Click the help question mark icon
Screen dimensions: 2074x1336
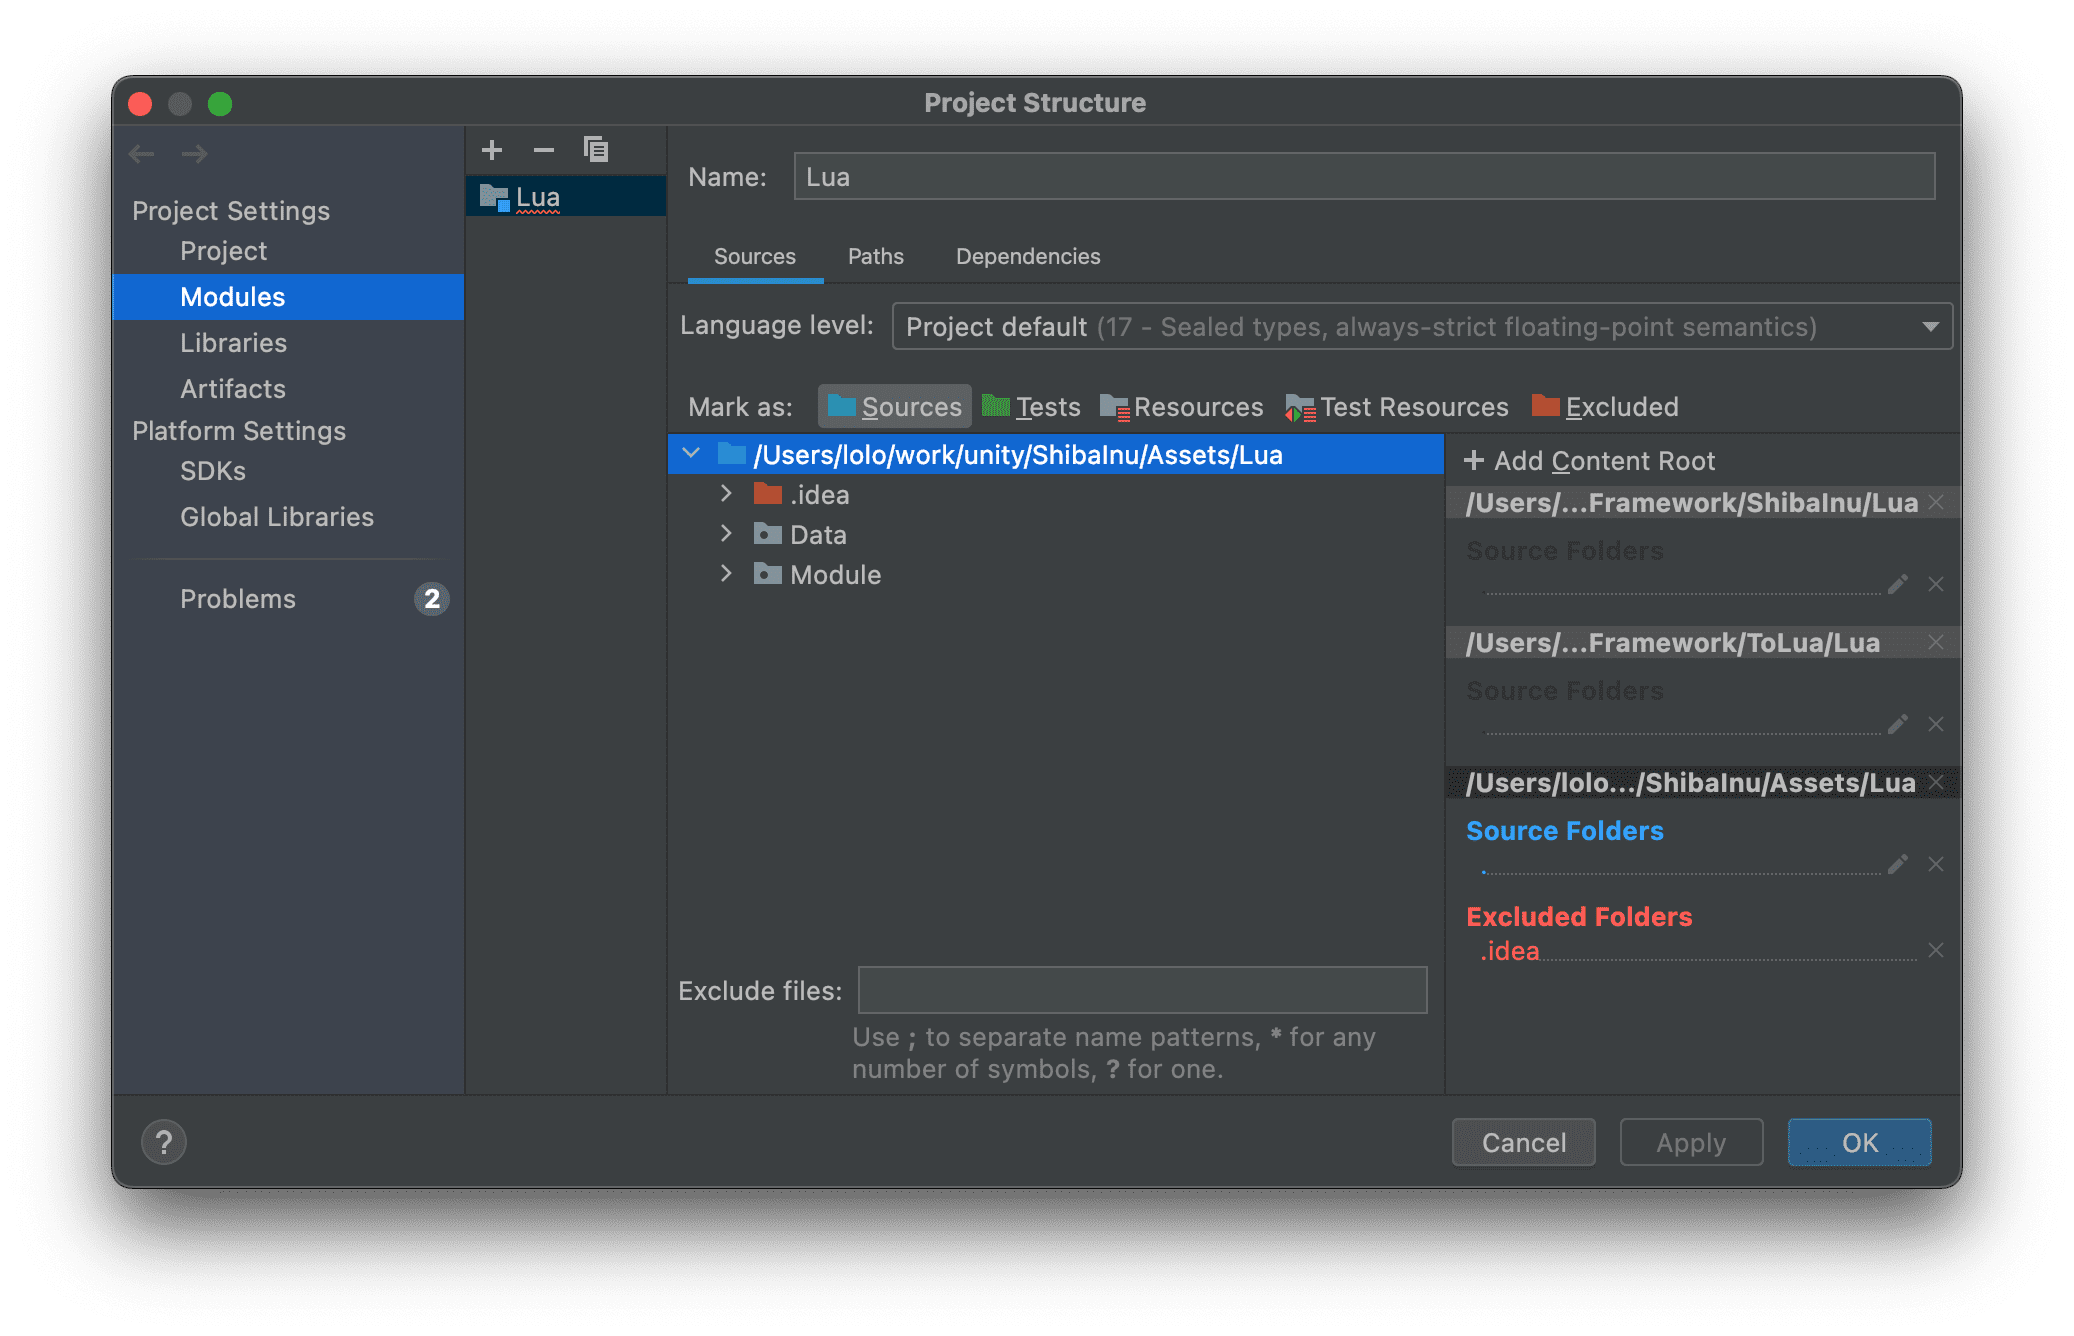point(164,1142)
